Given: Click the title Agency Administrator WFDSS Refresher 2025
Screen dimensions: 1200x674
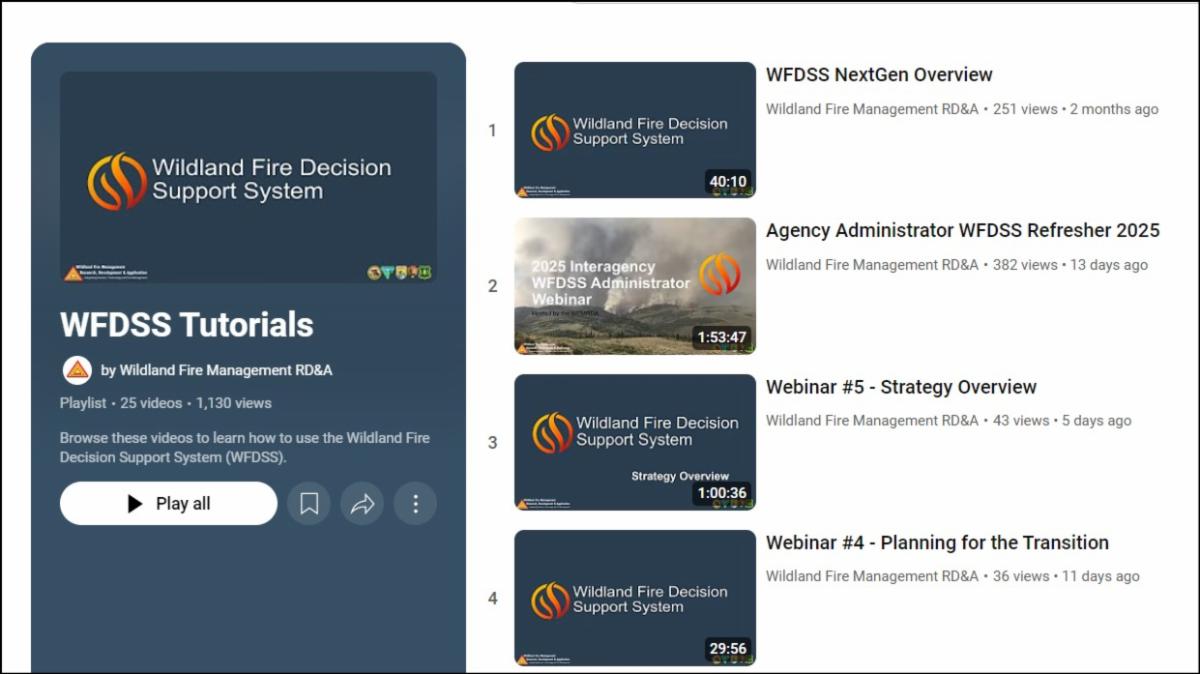Looking at the screenshot, I should (x=963, y=231).
